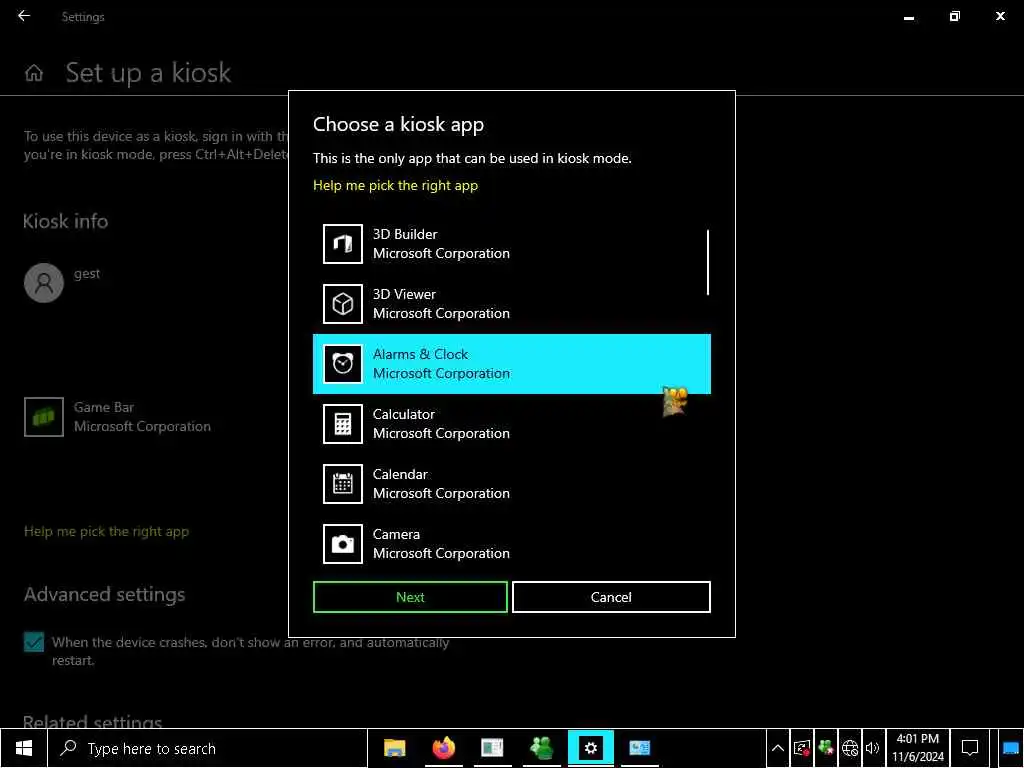Open the Action Center notifications icon

(x=970, y=748)
